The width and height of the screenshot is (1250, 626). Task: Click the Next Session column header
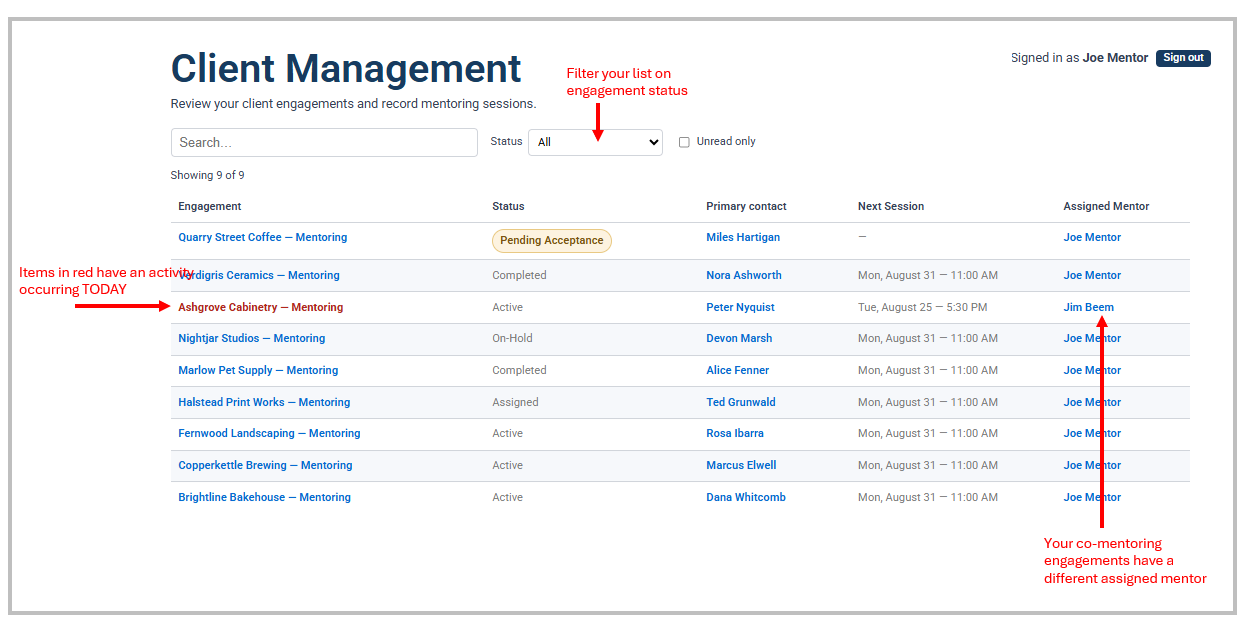coord(891,207)
